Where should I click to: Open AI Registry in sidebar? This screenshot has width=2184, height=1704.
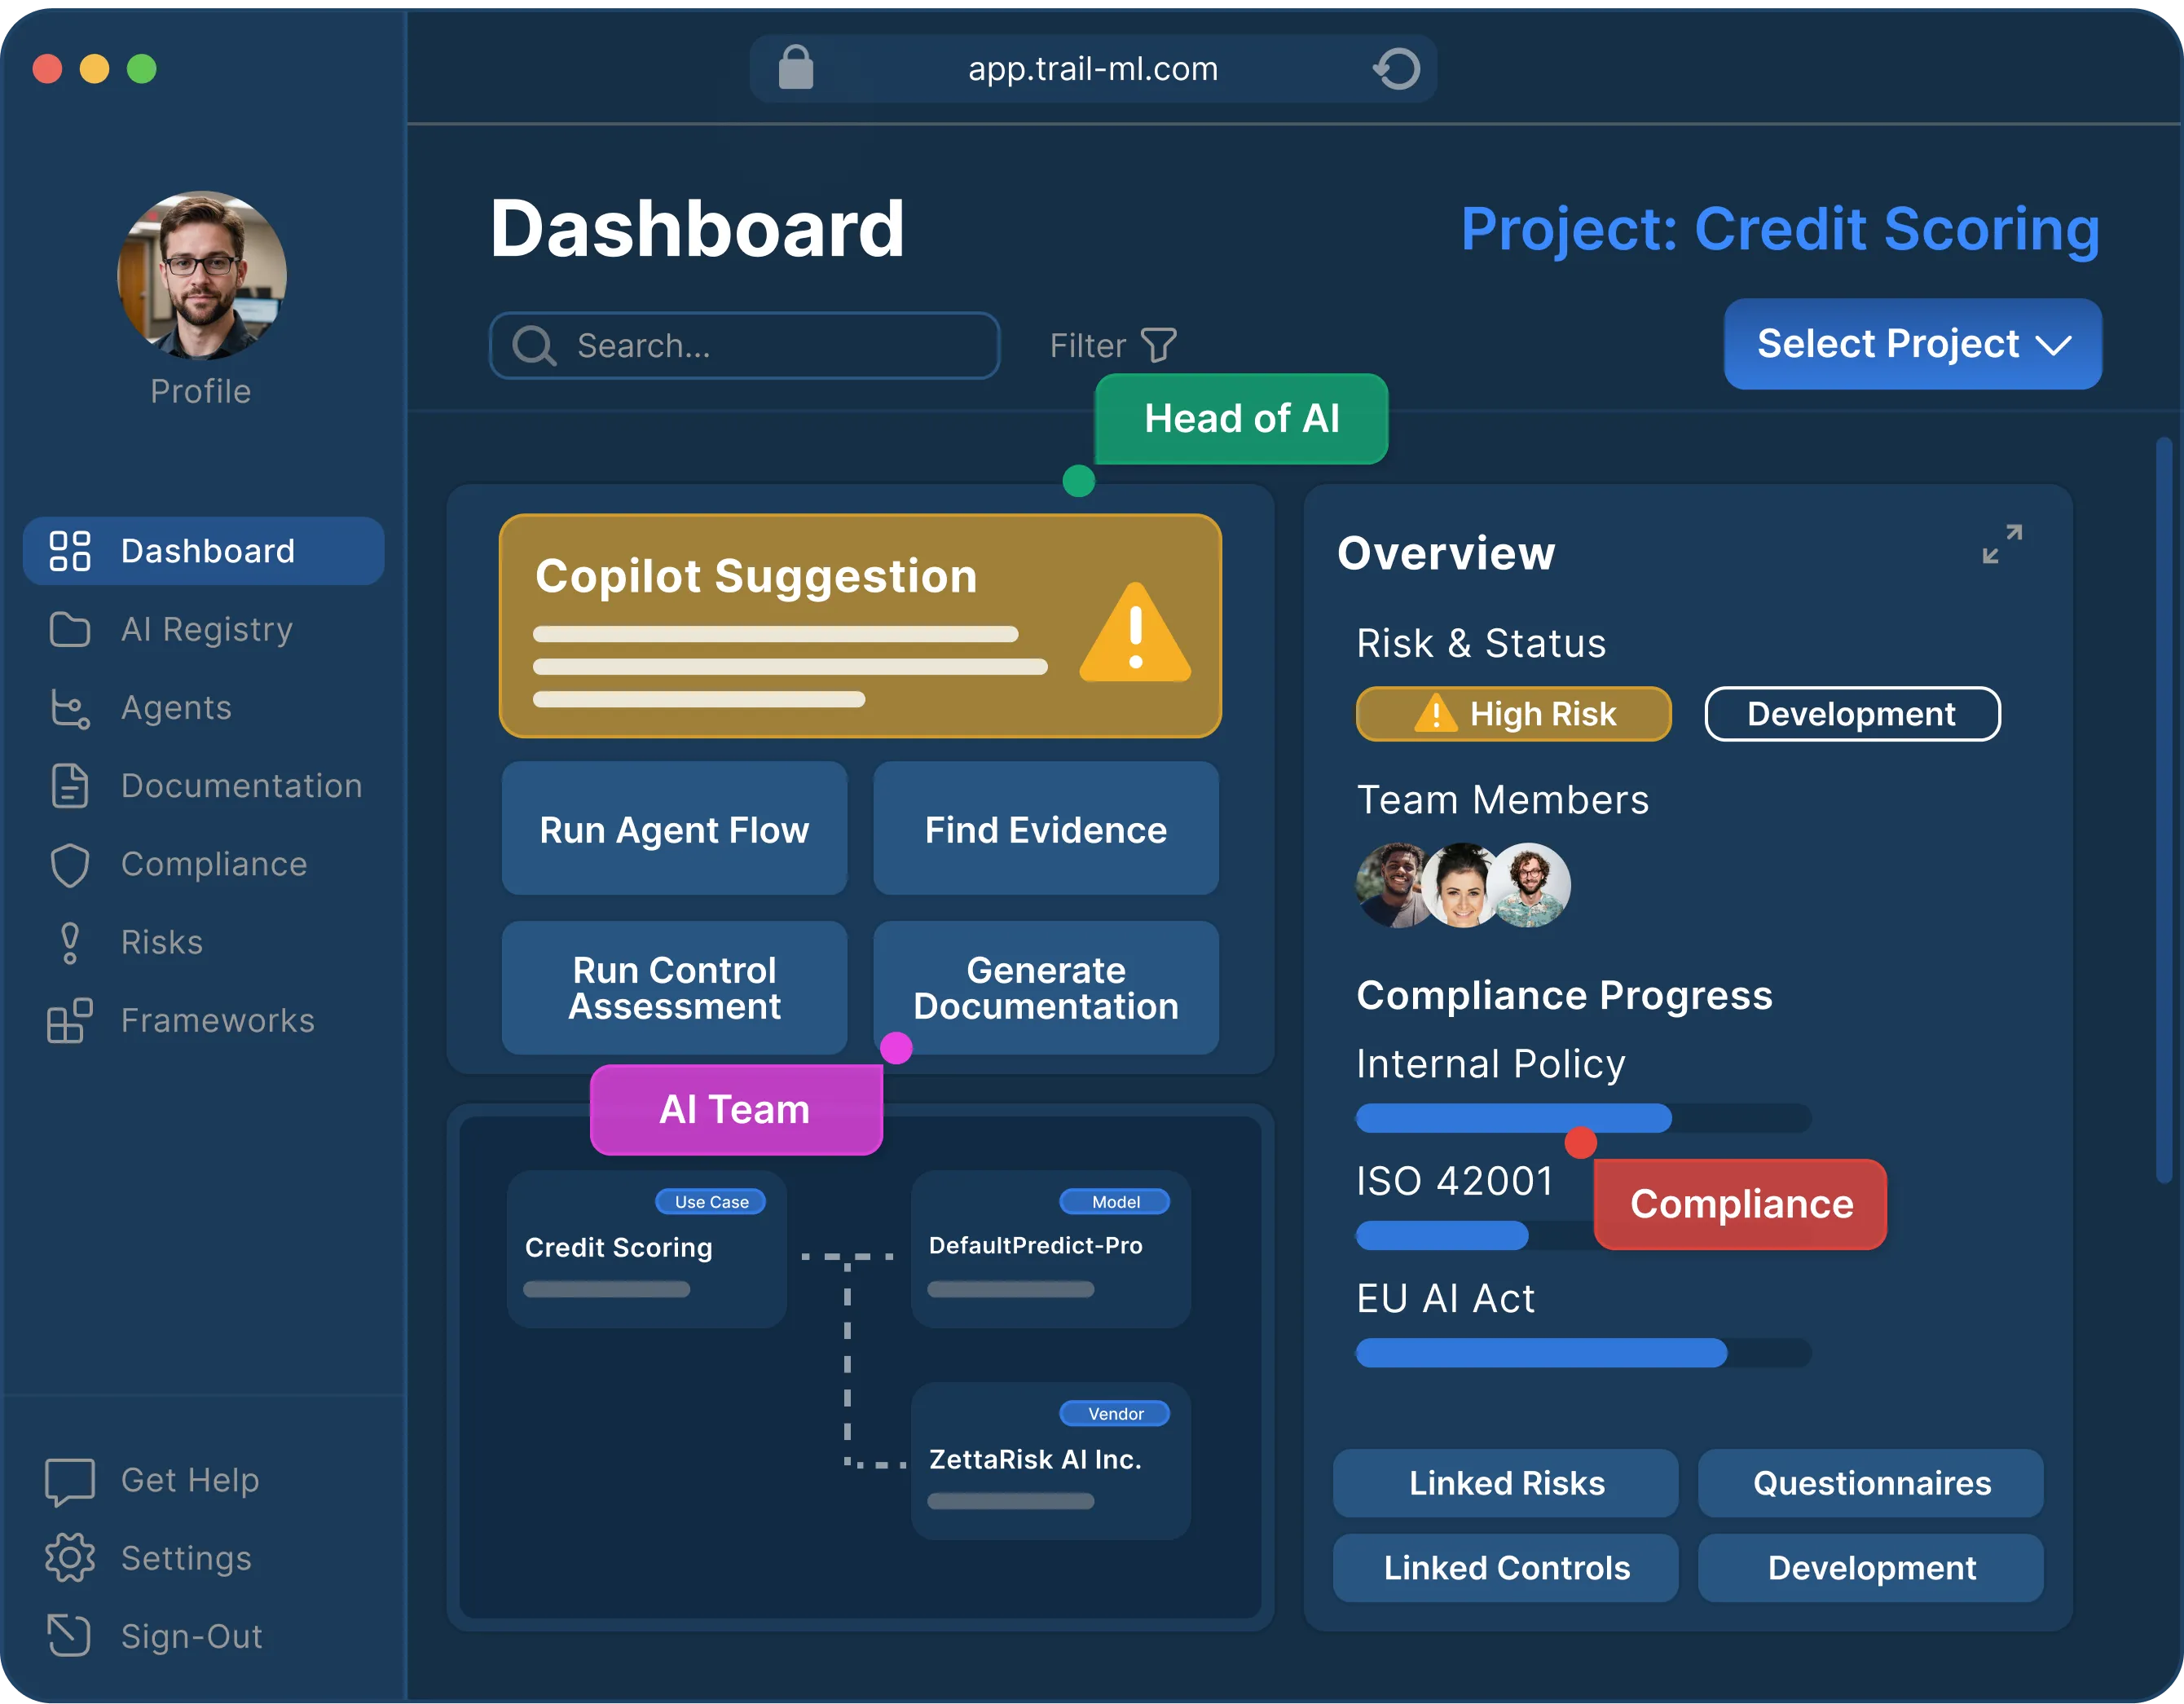point(206,630)
